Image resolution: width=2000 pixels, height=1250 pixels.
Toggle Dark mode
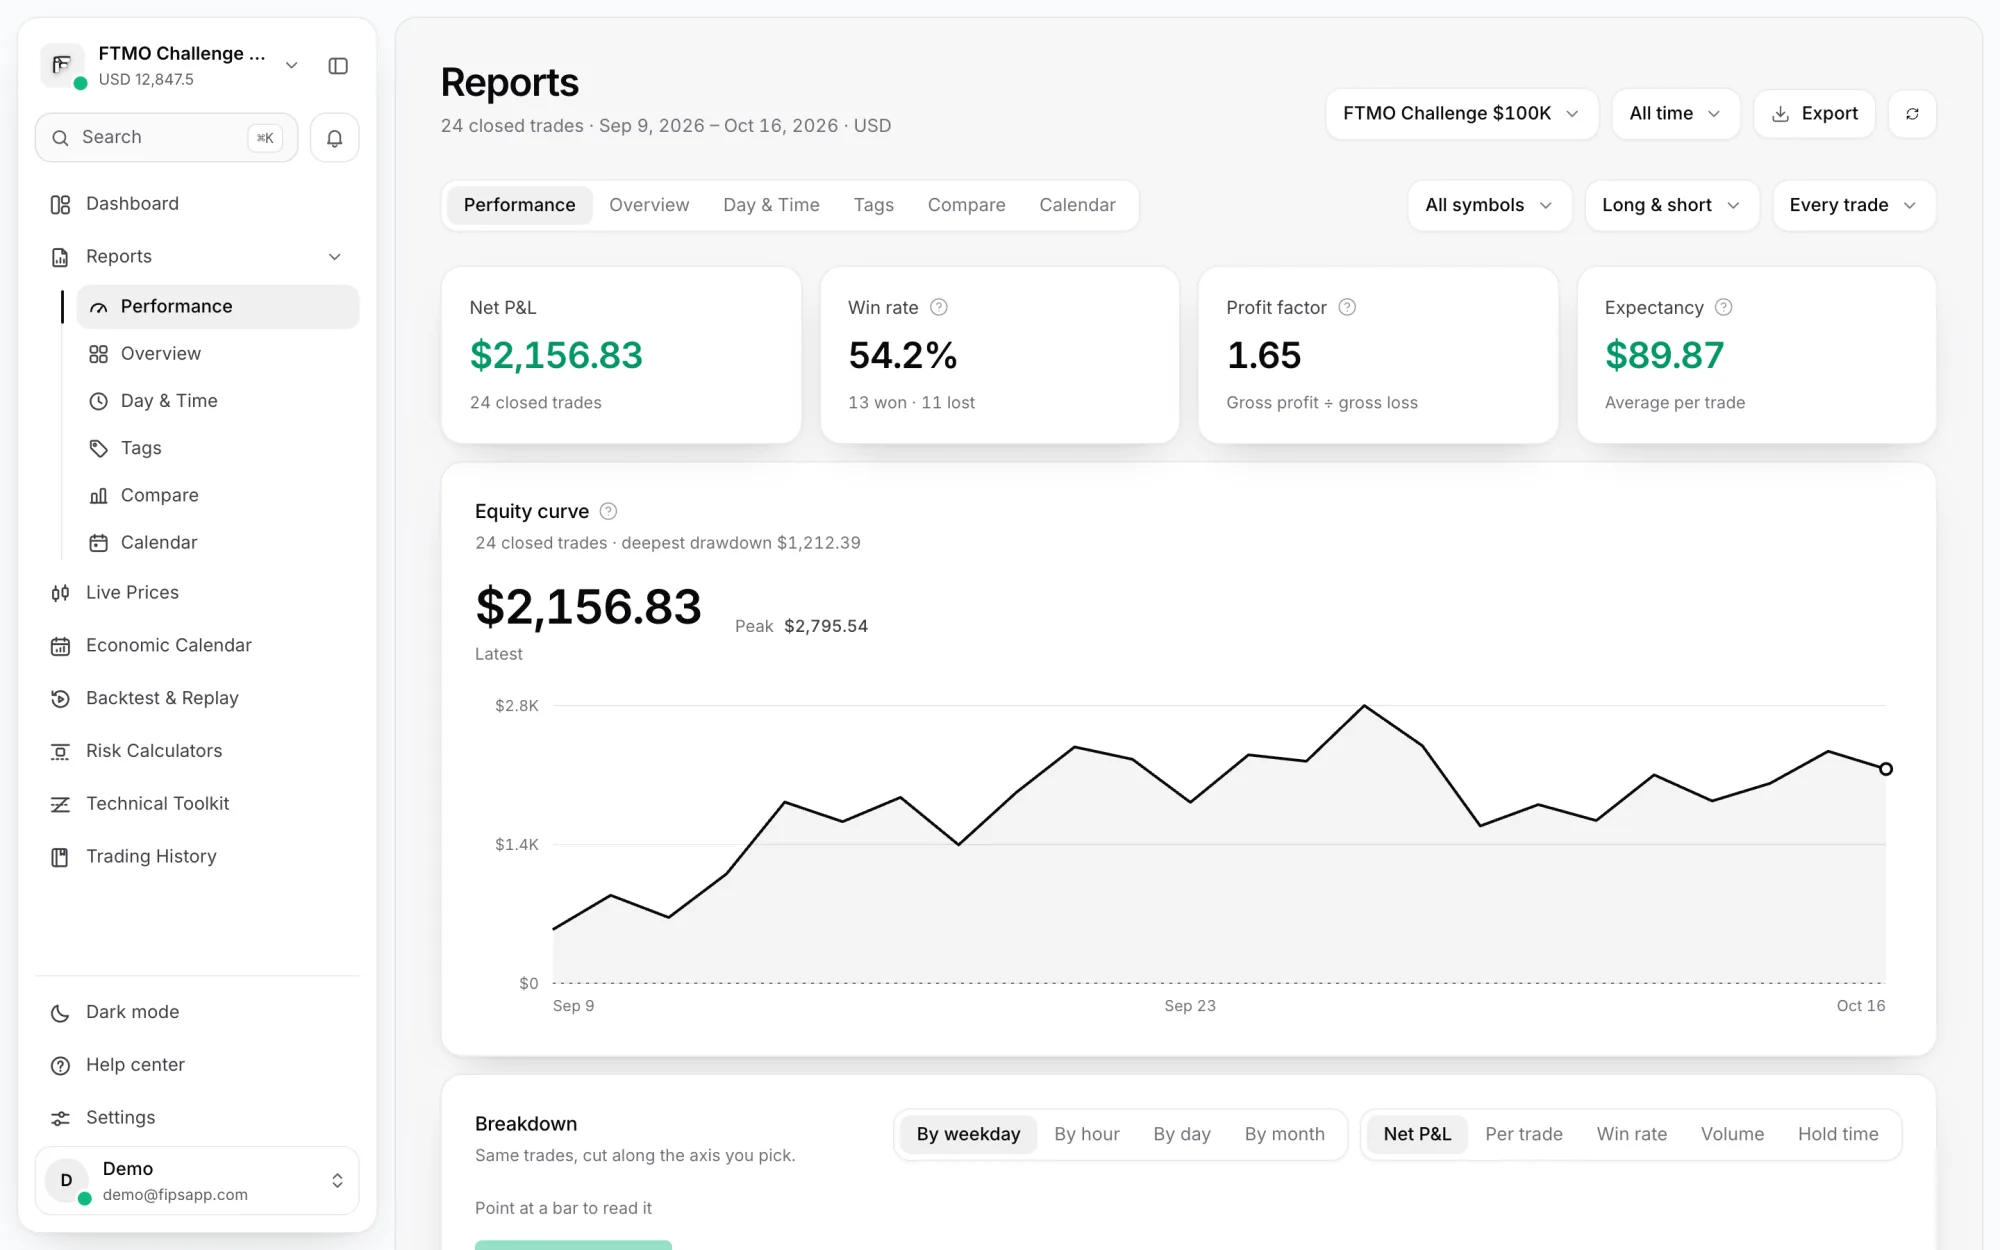click(198, 1012)
